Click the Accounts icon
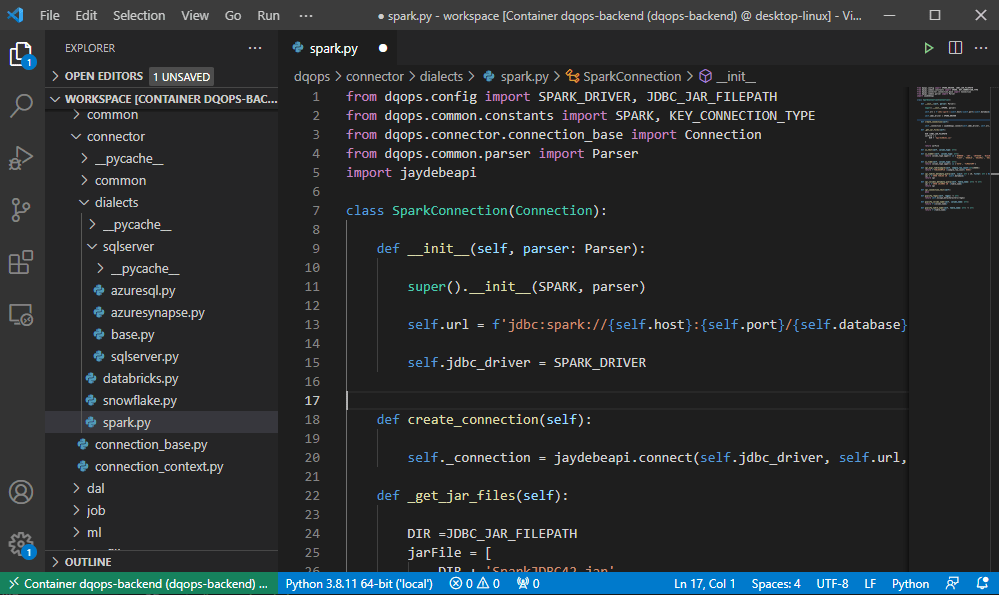The image size is (999, 595). [22, 492]
